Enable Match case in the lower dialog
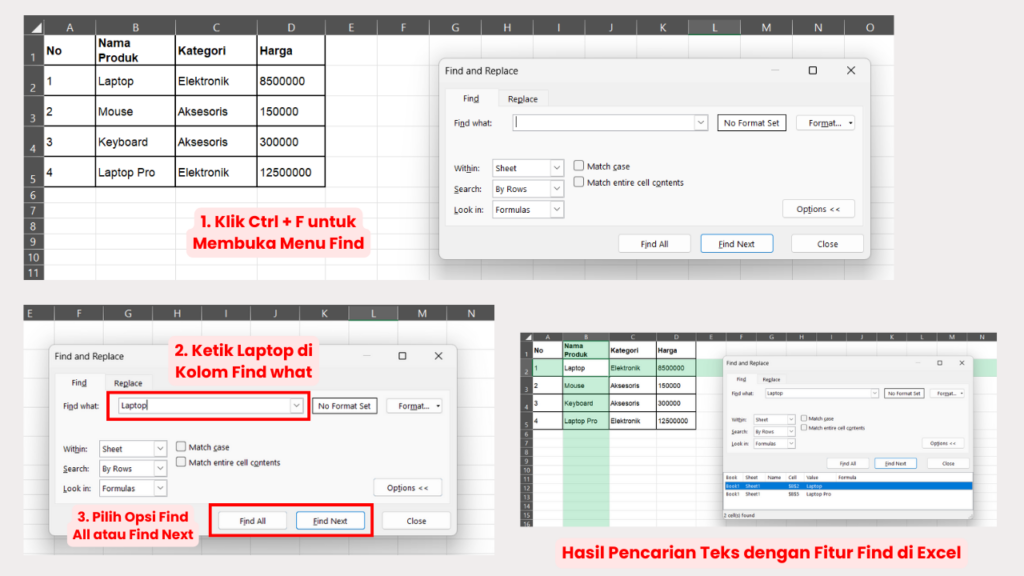Image resolution: width=1024 pixels, height=576 pixels. click(182, 447)
